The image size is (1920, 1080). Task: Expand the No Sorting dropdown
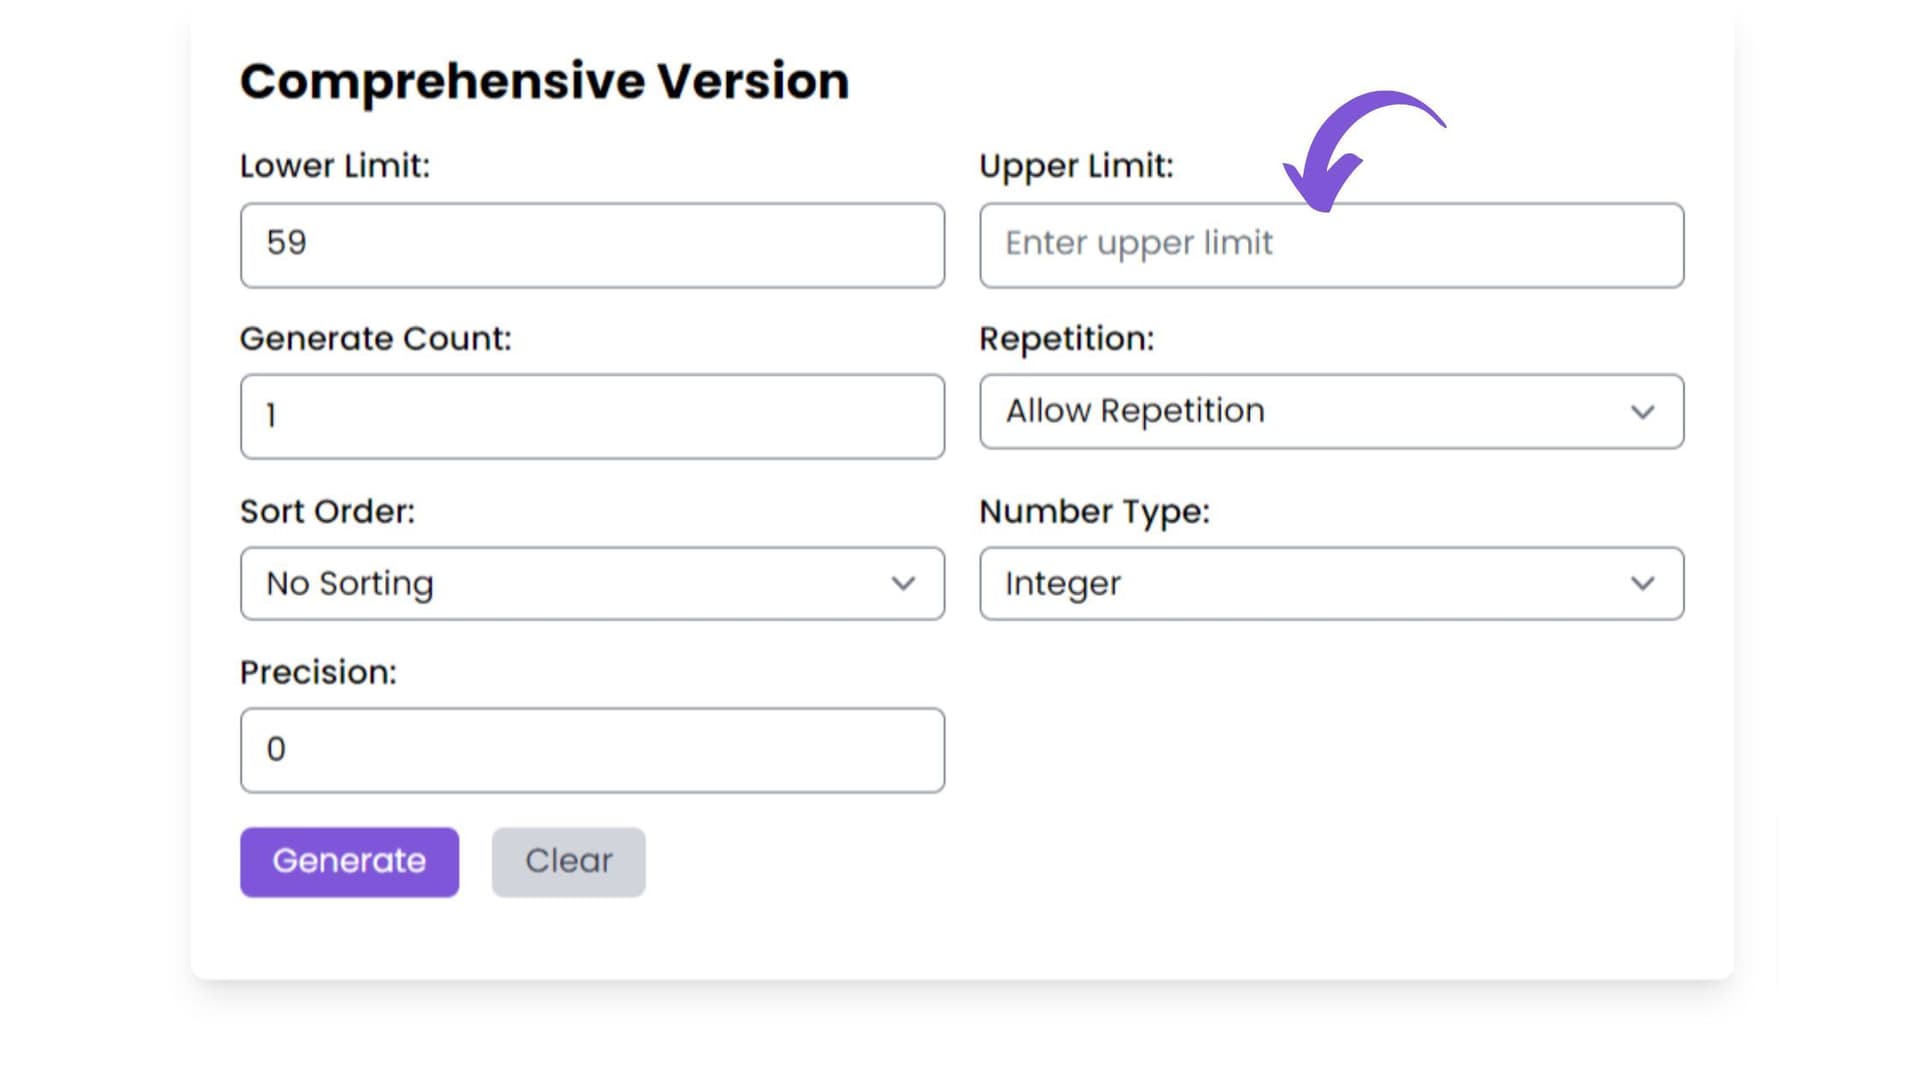[591, 584]
